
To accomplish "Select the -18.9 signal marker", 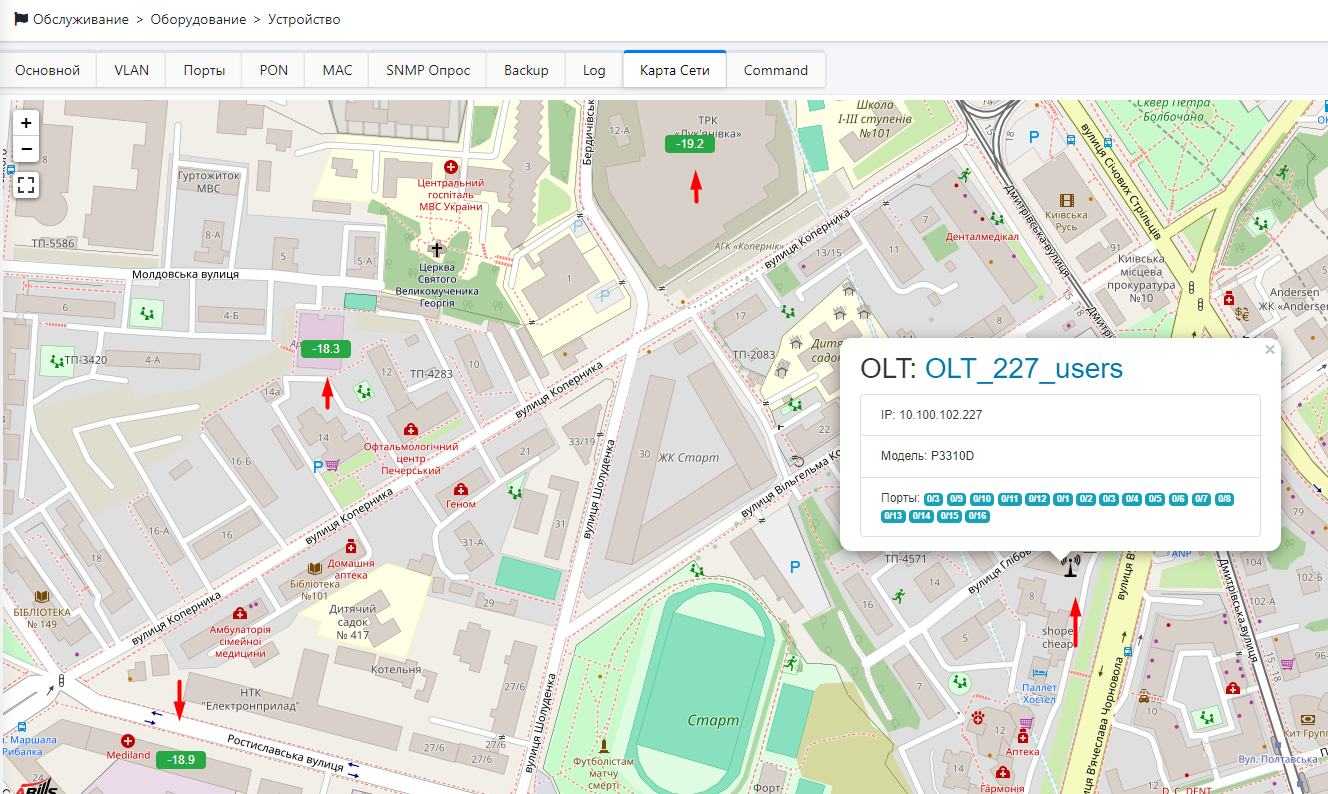I will tap(181, 760).
